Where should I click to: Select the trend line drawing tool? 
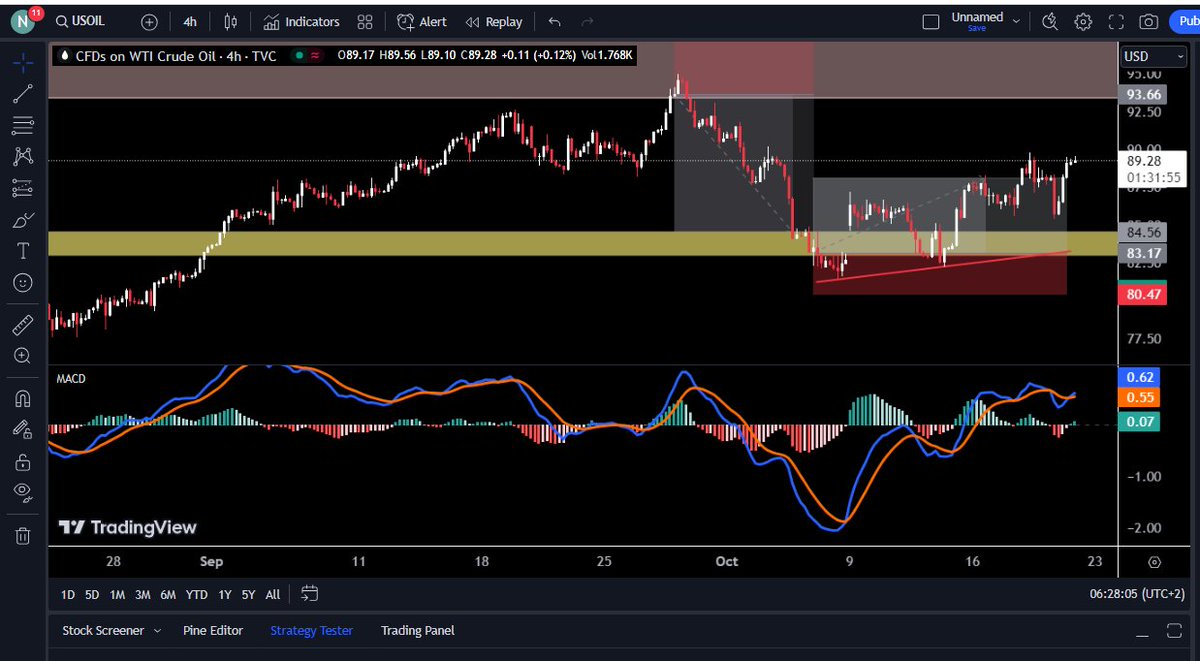tap(22, 94)
